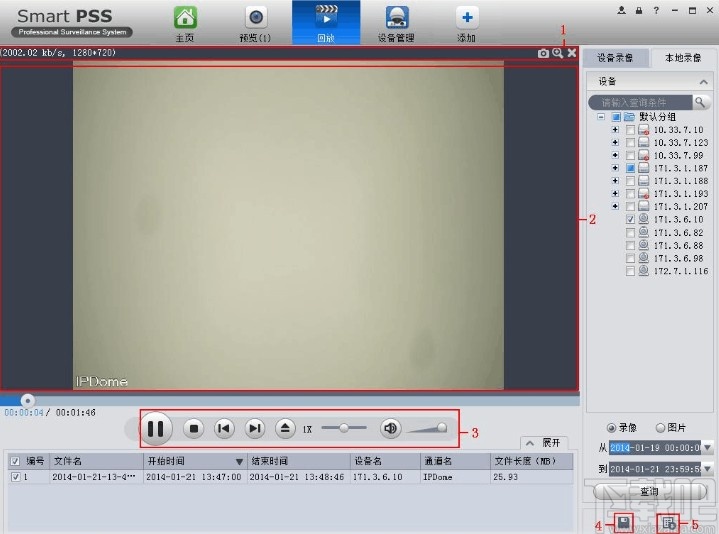The image size is (719, 534).
Task: Click the dome camera icon of 171.3.6.10
Action: (643, 219)
